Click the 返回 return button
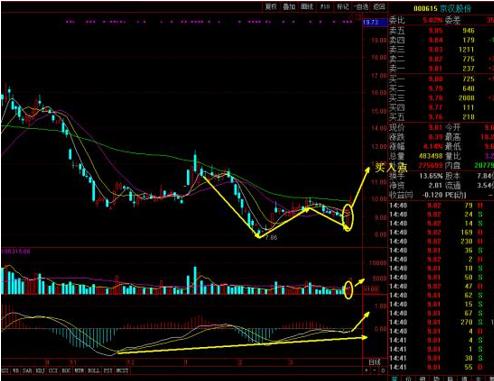The image size is (494, 381). coord(379,6)
